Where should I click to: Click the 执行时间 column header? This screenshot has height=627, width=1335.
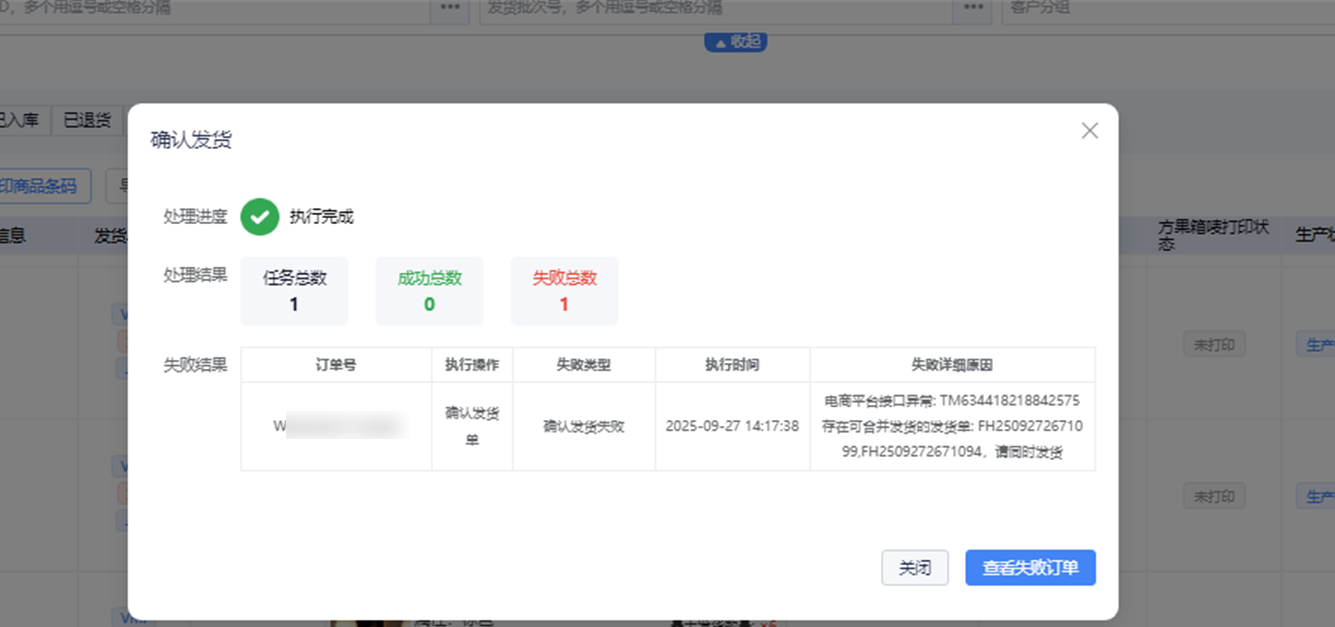(x=732, y=365)
